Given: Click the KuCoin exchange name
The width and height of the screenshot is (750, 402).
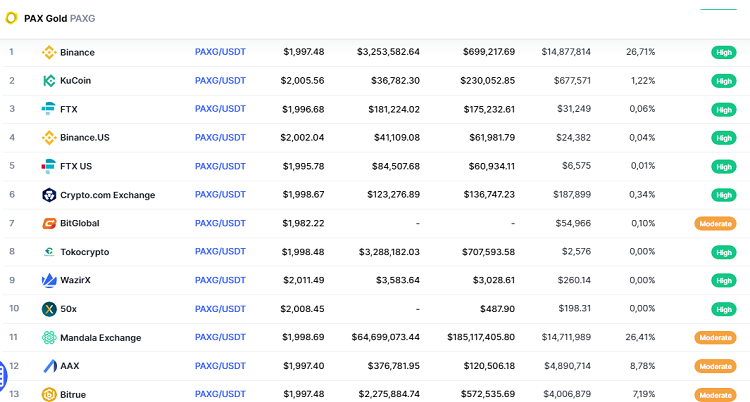Looking at the screenshot, I should 75,80.
